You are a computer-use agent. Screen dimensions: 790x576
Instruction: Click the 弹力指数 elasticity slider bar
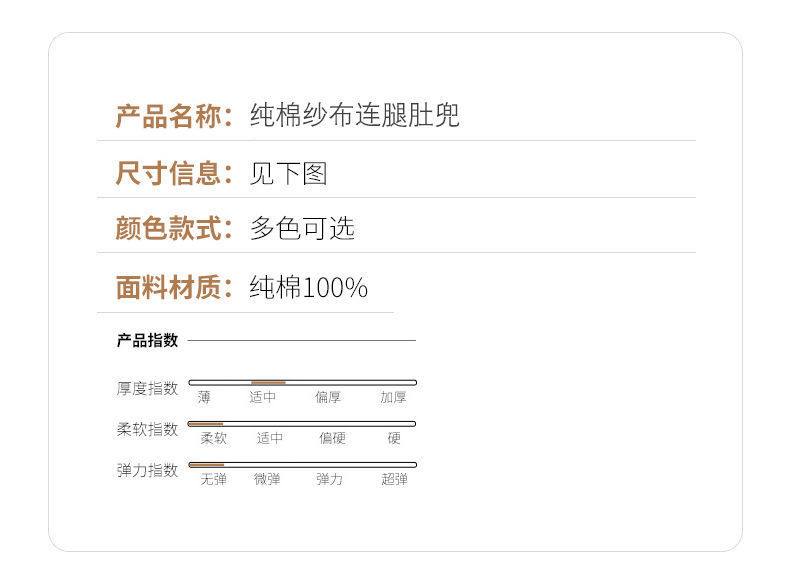tap(302, 465)
